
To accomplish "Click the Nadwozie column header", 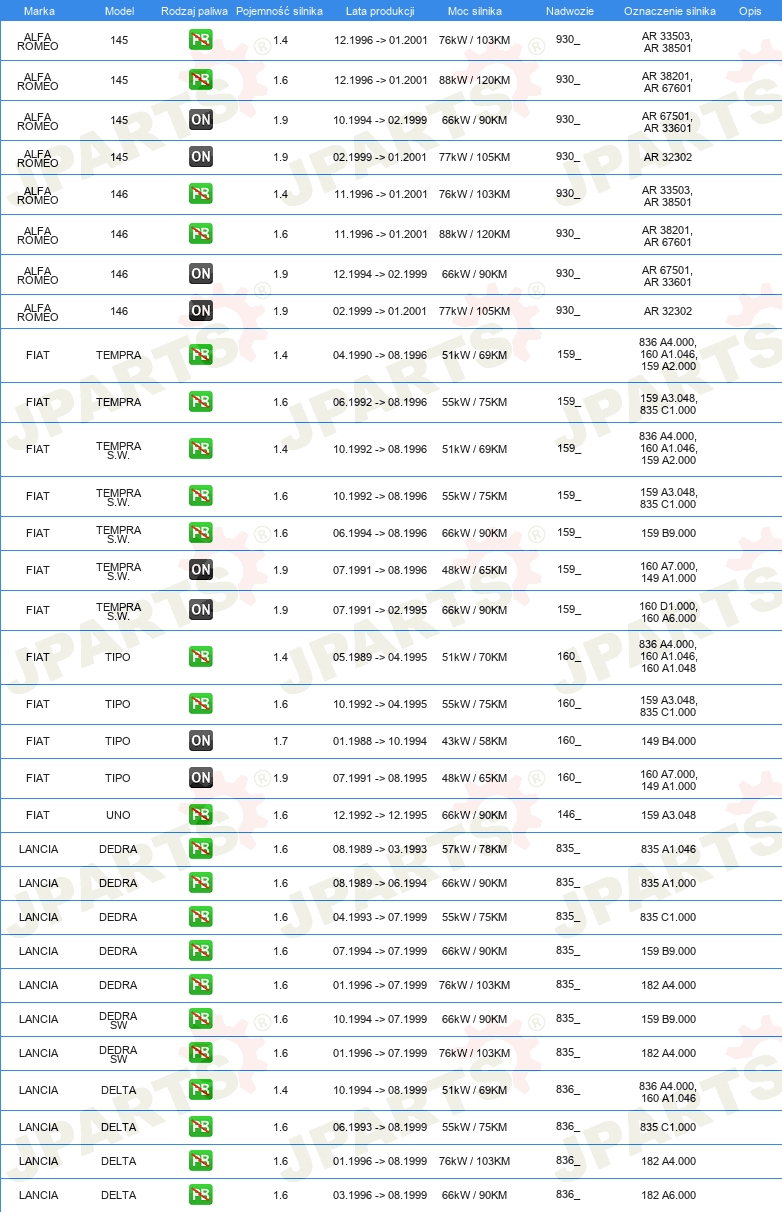I will pyautogui.click(x=569, y=10).
